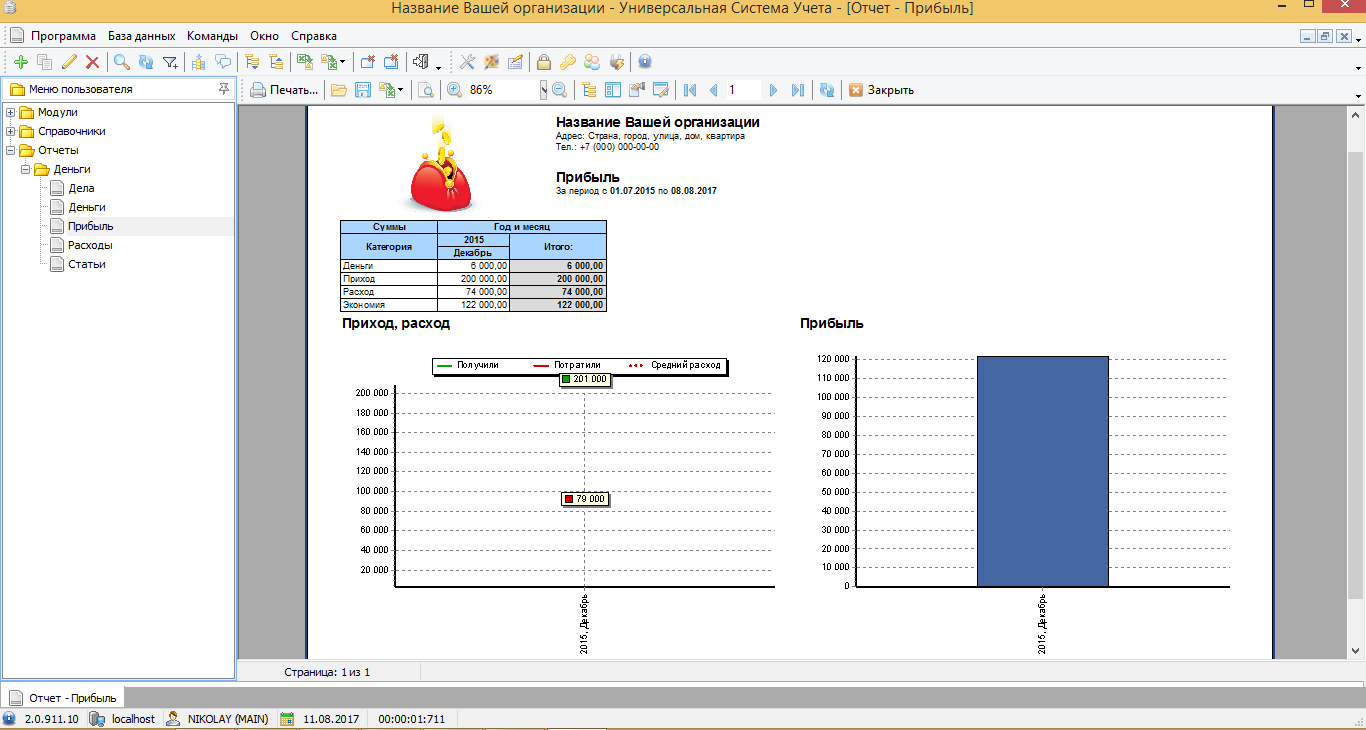Click the Печать... button
Image resolution: width=1366 pixels, height=730 pixels.
pyautogui.click(x=284, y=90)
